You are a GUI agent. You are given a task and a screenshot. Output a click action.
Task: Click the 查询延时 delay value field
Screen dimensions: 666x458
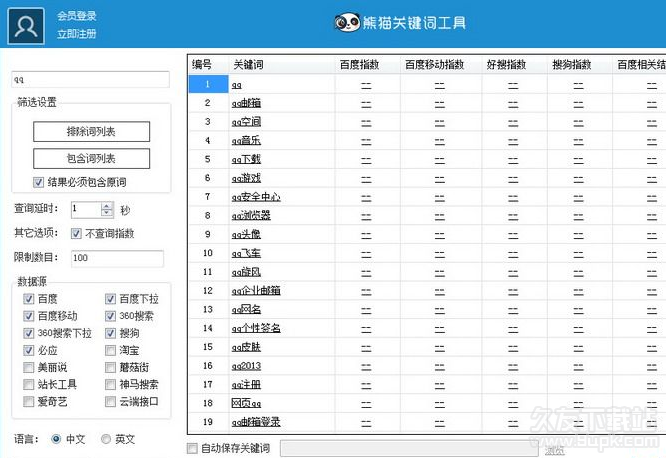coord(87,209)
